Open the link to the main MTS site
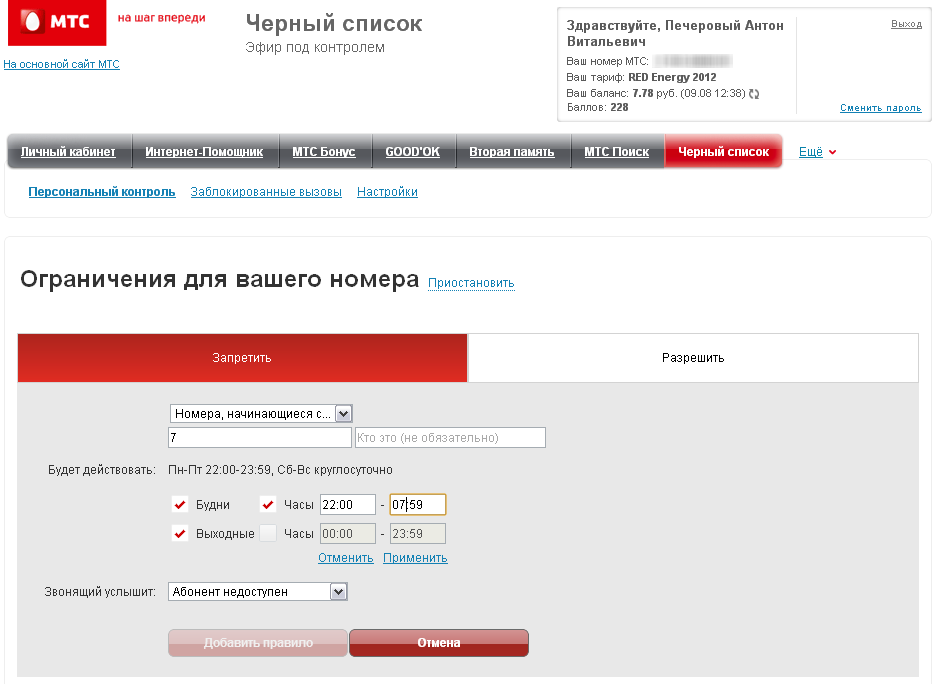This screenshot has height=684, width=939. (x=62, y=64)
